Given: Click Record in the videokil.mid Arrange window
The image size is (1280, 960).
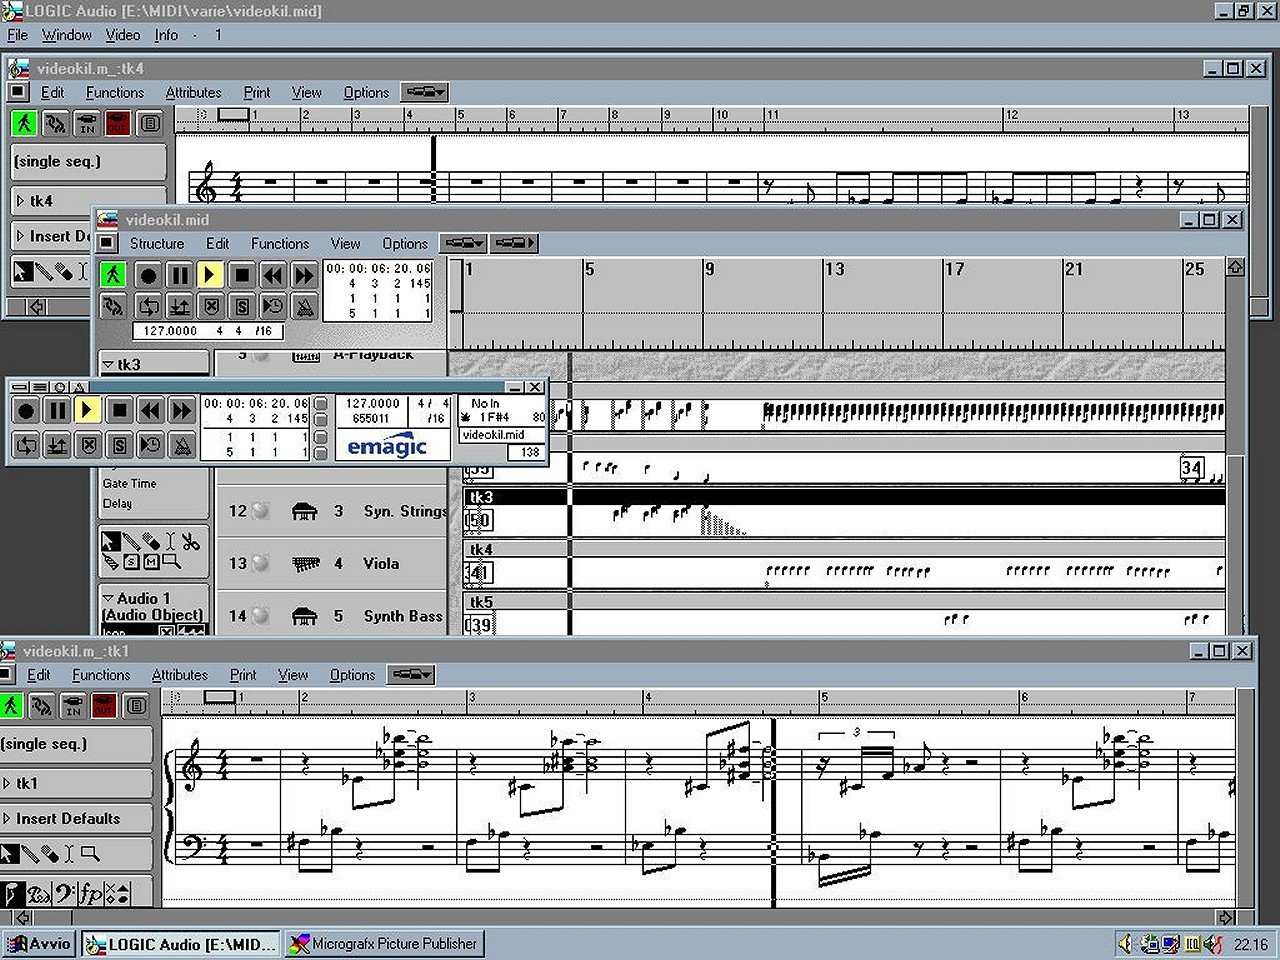Looking at the screenshot, I should pos(148,275).
